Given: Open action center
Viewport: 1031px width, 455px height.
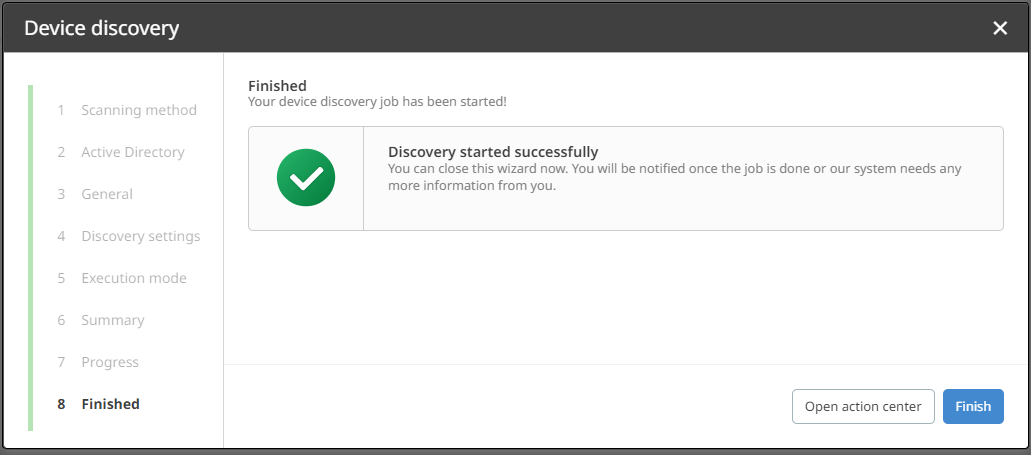Looking at the screenshot, I should click(x=863, y=406).
